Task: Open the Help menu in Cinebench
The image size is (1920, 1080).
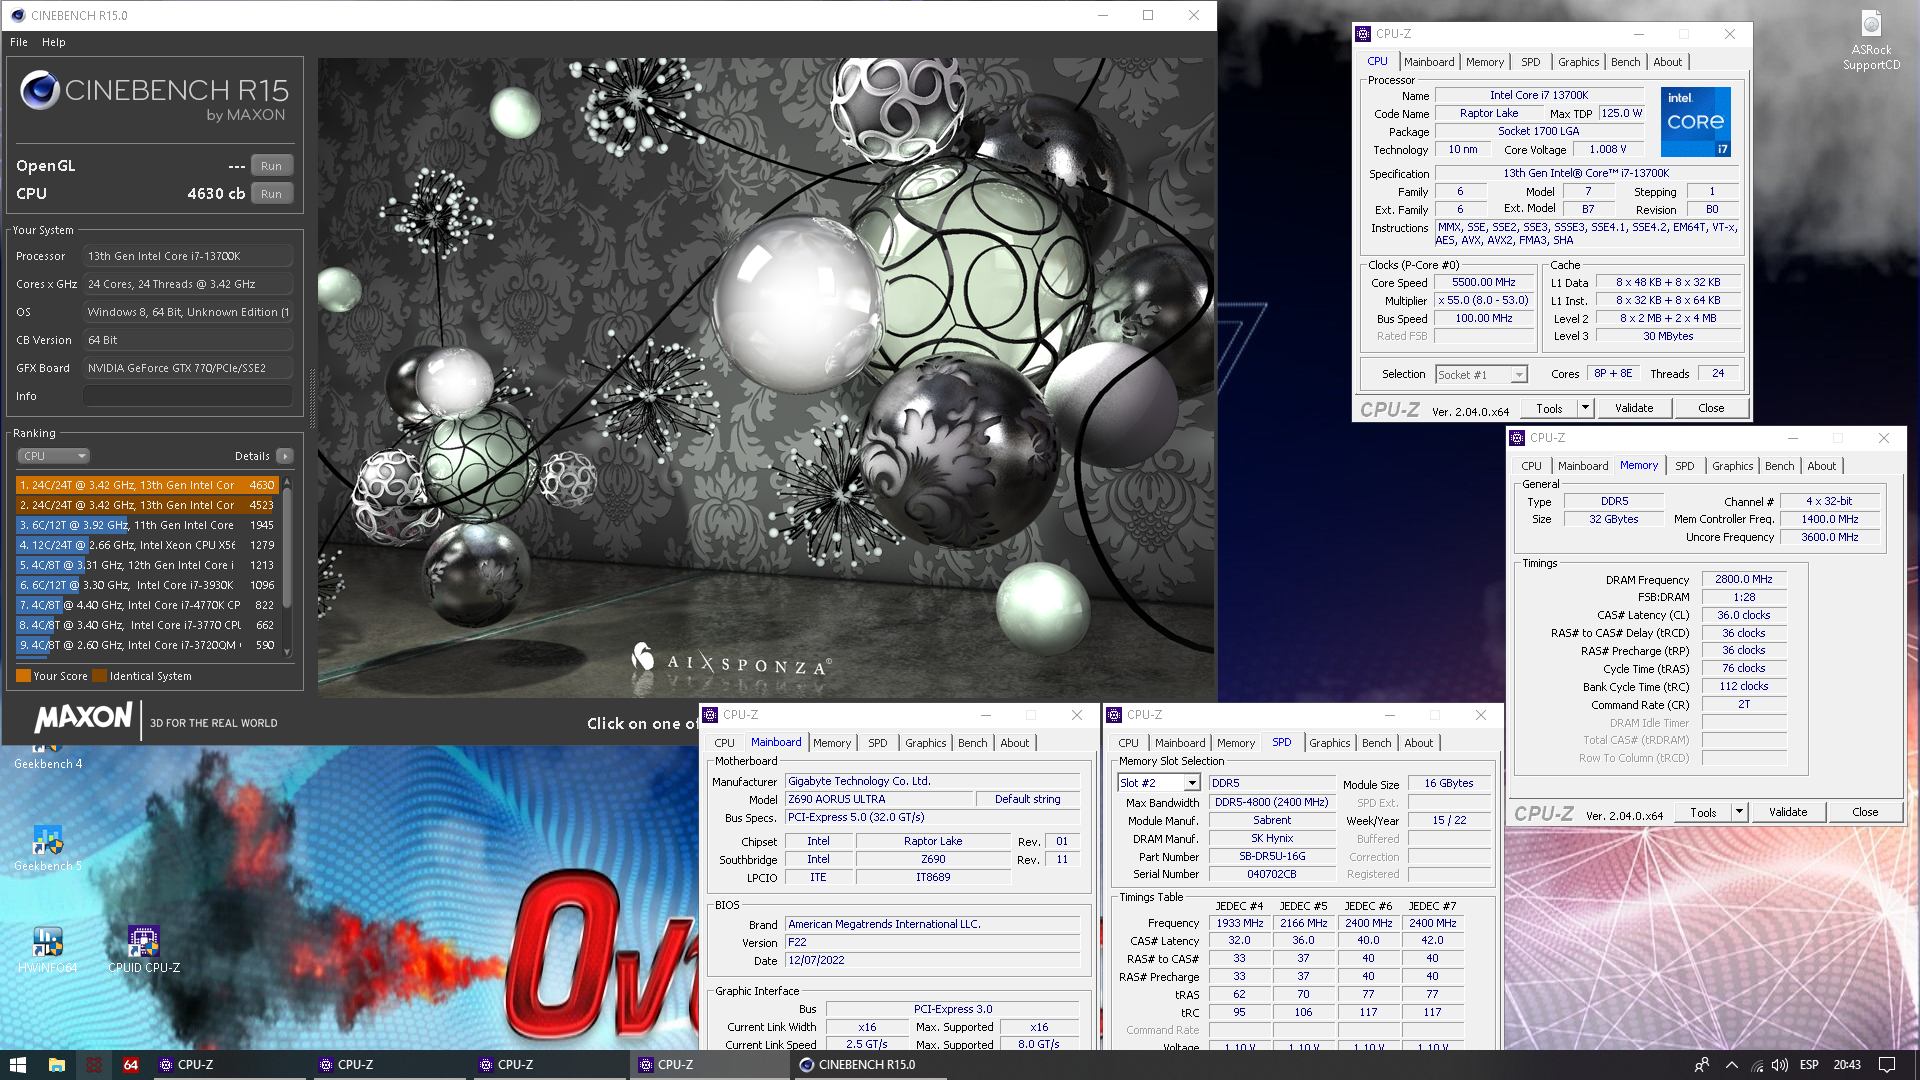Action: click(x=54, y=42)
